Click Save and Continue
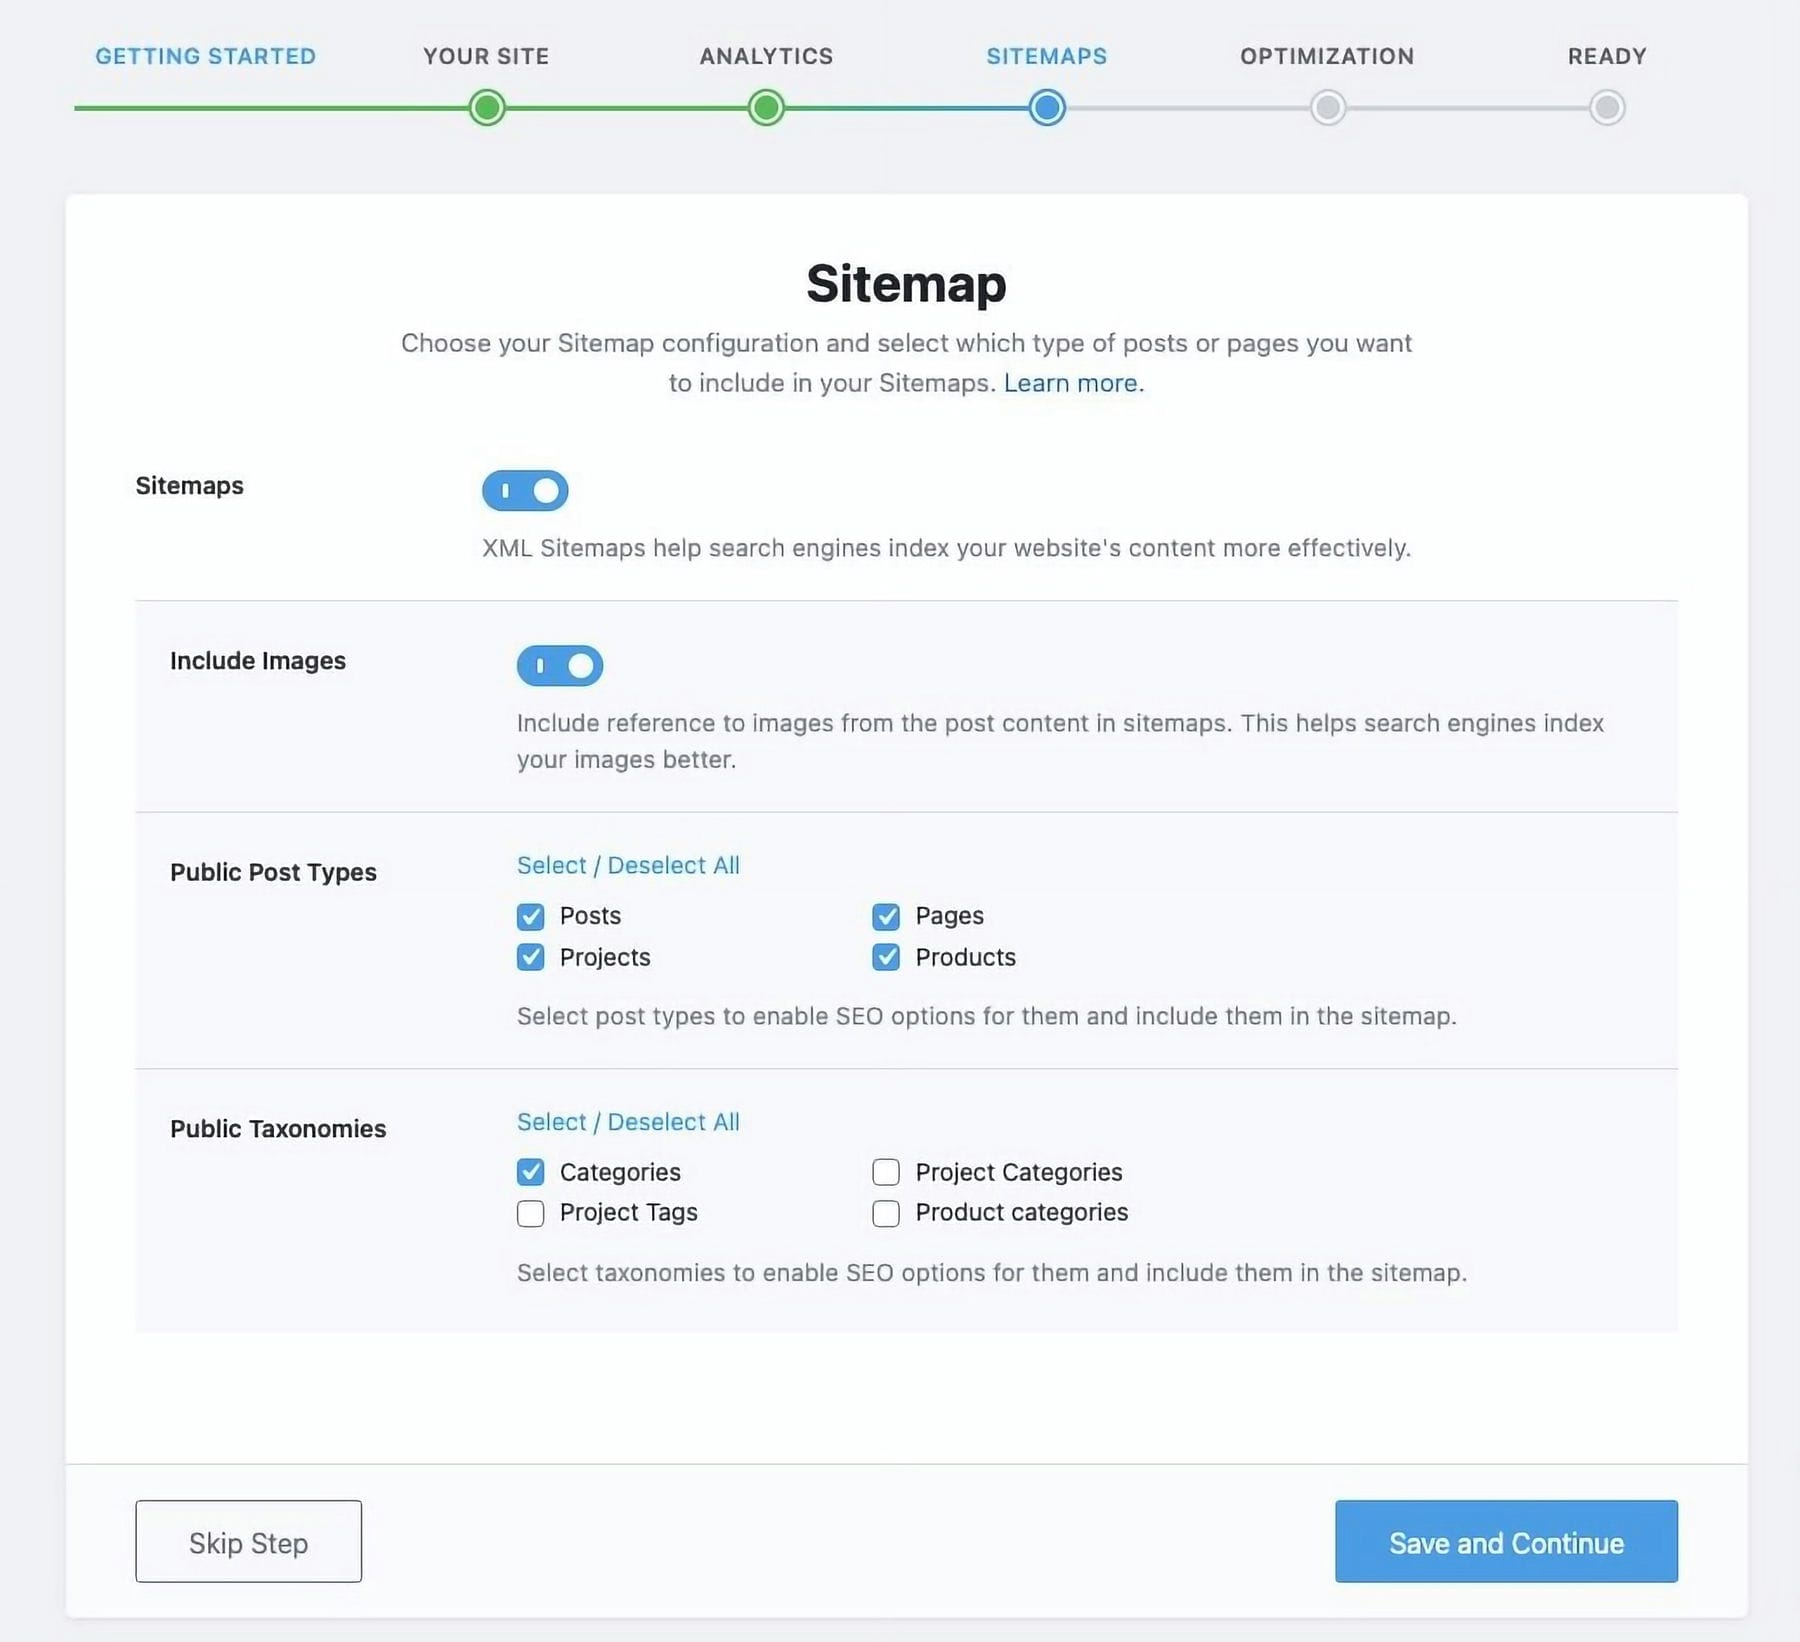1800x1642 pixels. pos(1505,1542)
